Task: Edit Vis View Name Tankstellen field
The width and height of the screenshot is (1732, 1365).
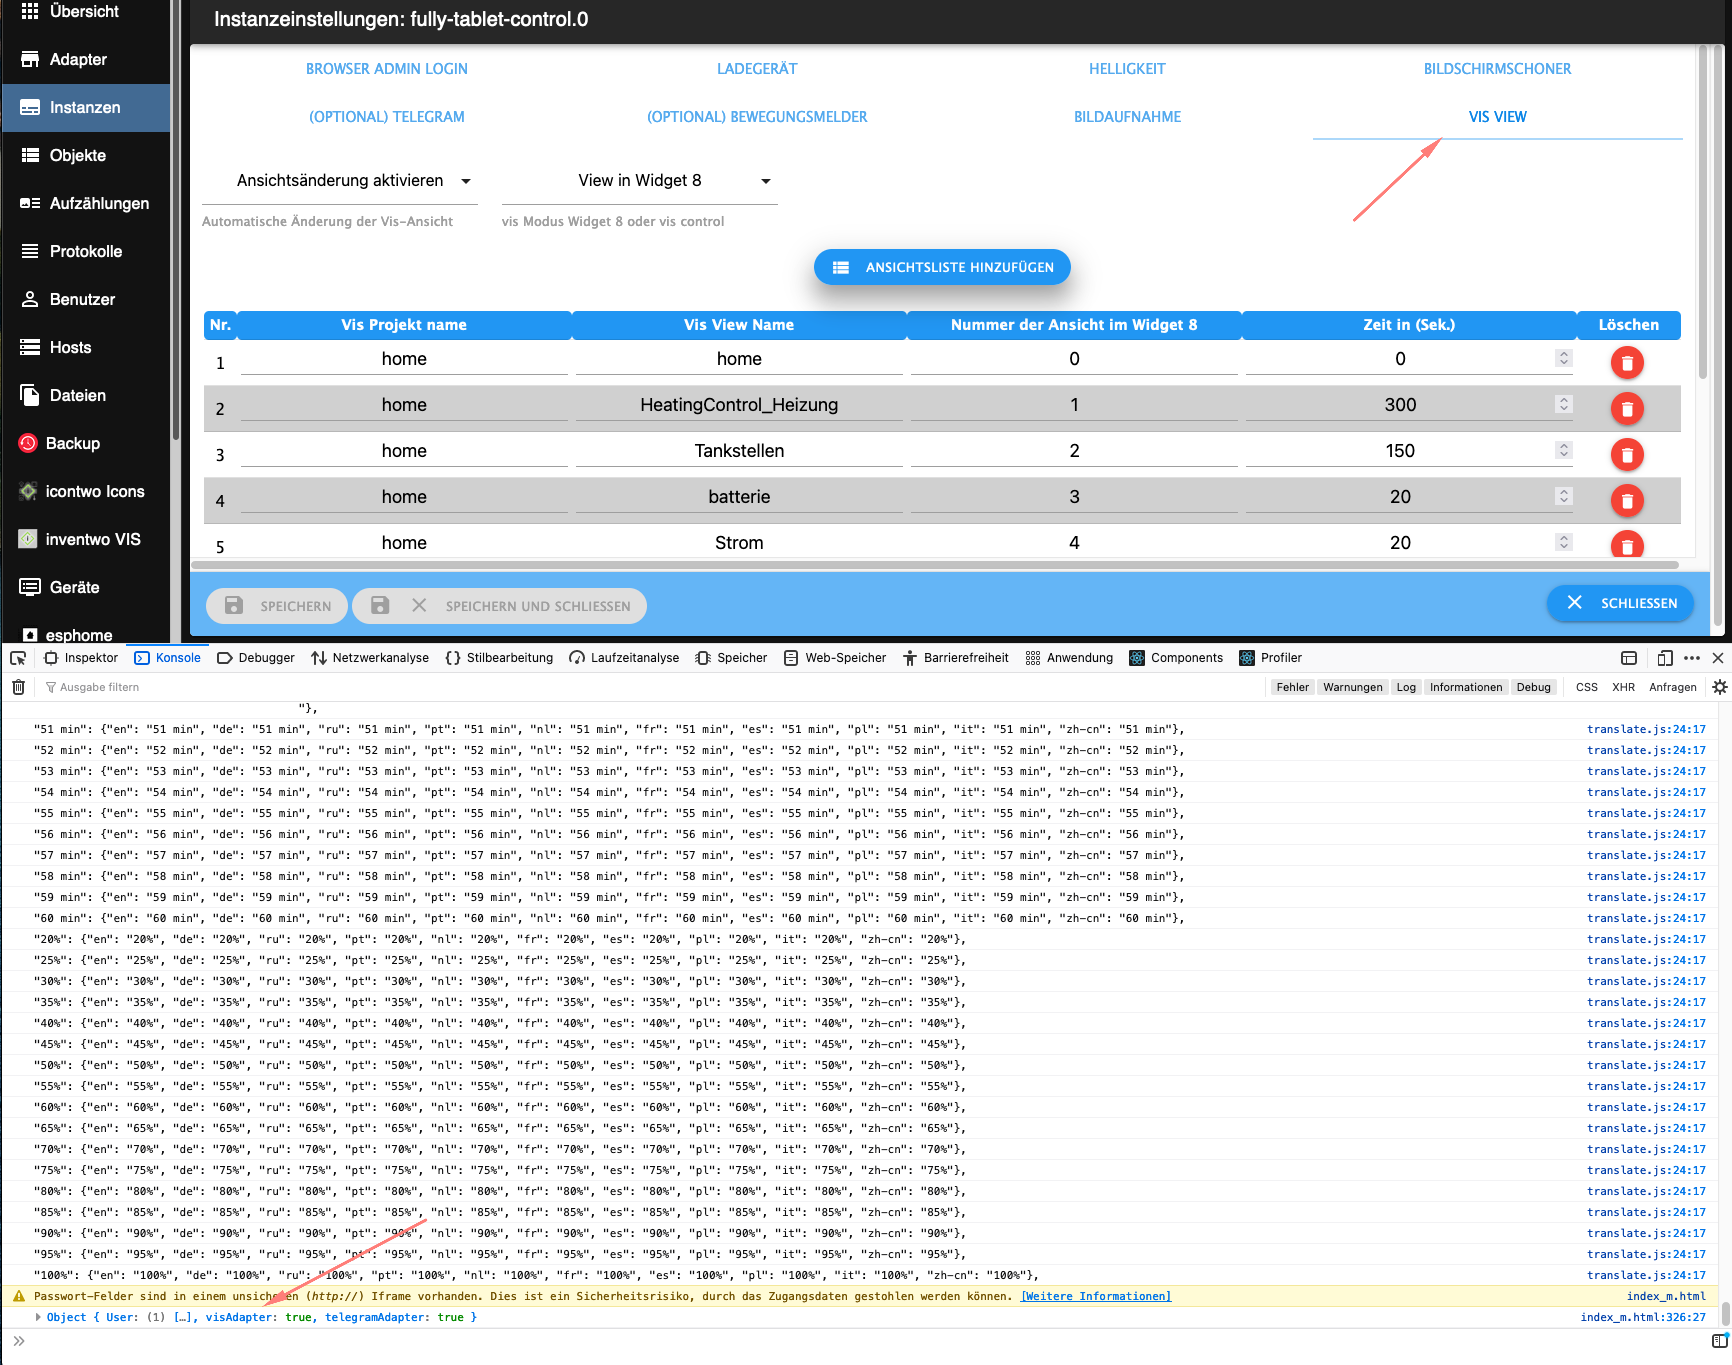Action: click(x=739, y=451)
